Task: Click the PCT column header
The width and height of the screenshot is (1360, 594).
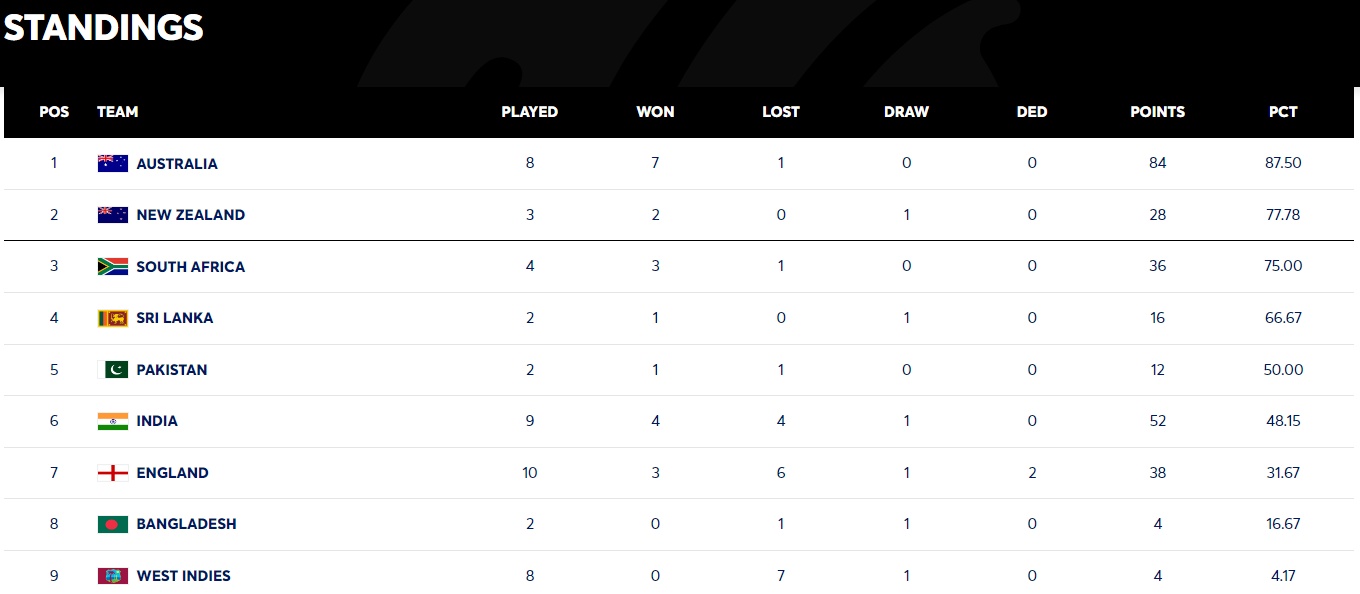Action: [x=1282, y=112]
